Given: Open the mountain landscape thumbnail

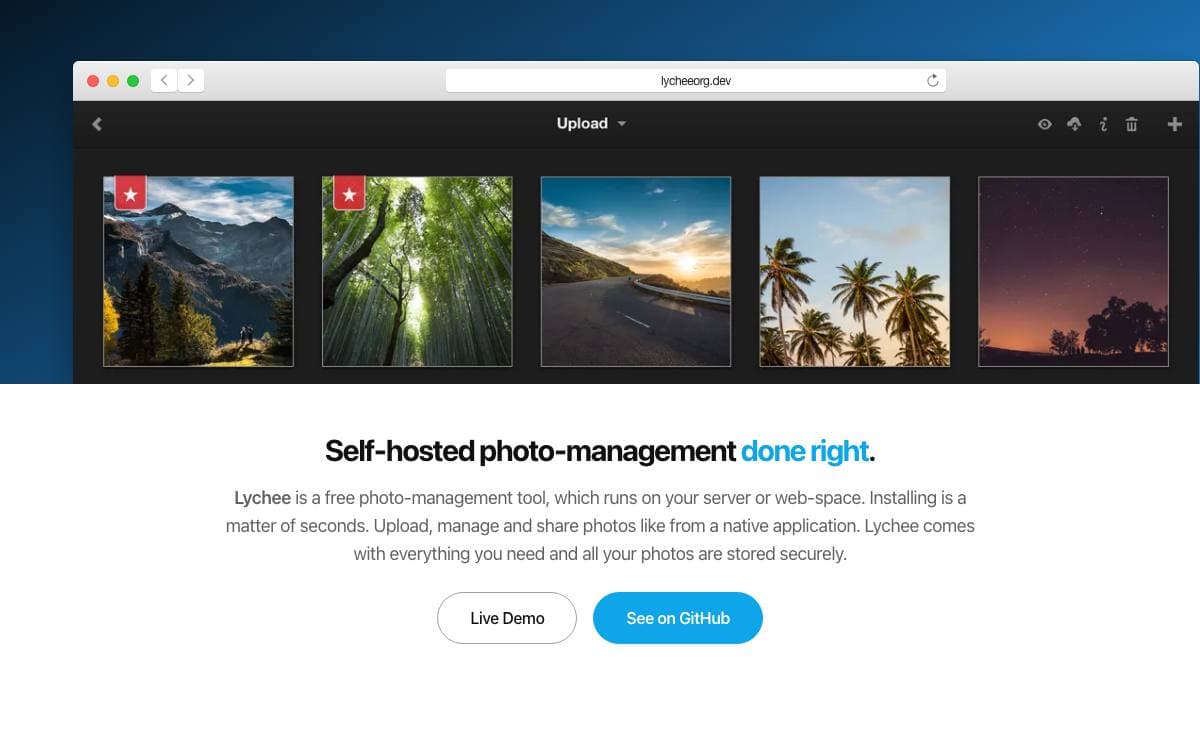Looking at the screenshot, I should coord(198,272).
